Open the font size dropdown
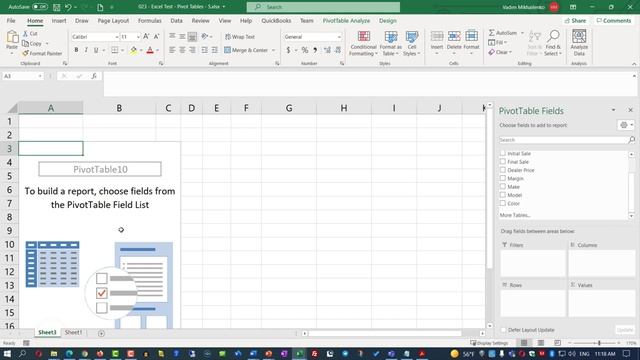 click(x=138, y=37)
